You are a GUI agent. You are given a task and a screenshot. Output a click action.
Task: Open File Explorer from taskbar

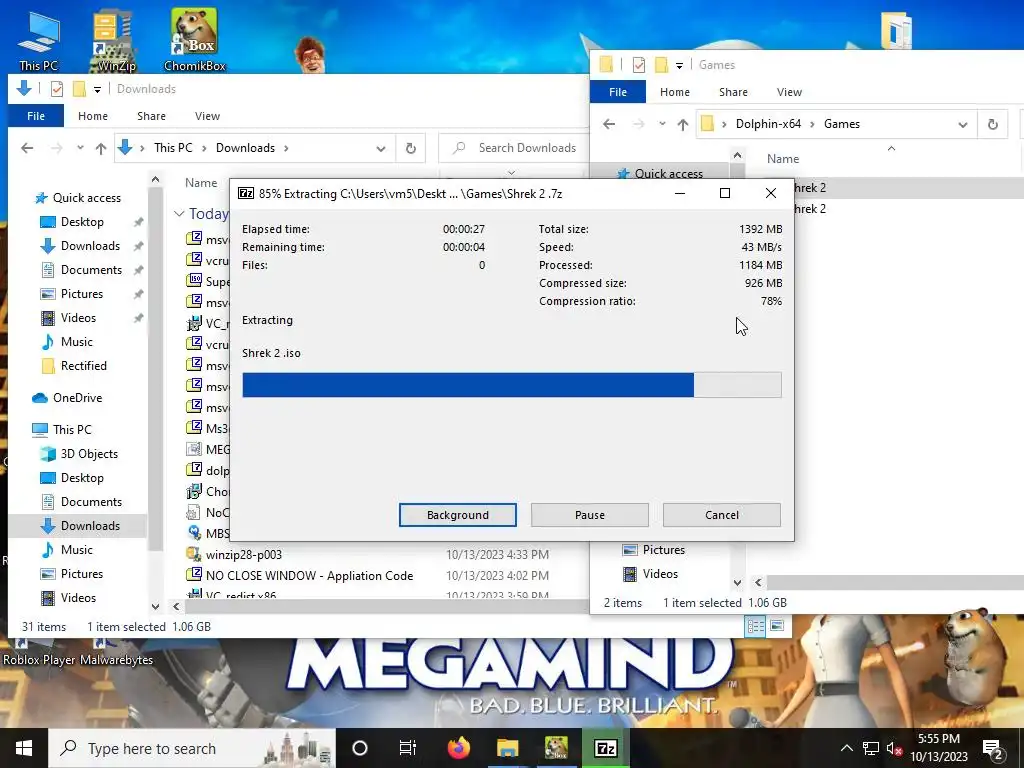[x=507, y=748]
